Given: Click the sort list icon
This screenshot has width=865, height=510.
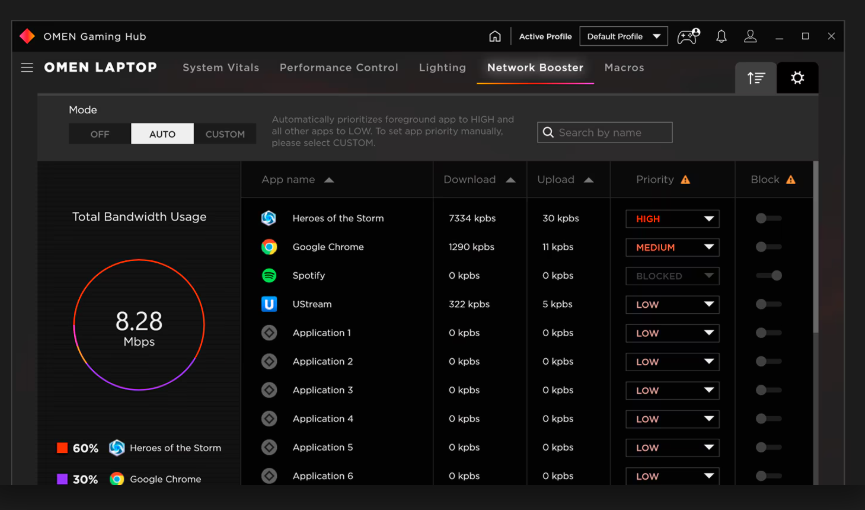Looking at the screenshot, I should [756, 78].
